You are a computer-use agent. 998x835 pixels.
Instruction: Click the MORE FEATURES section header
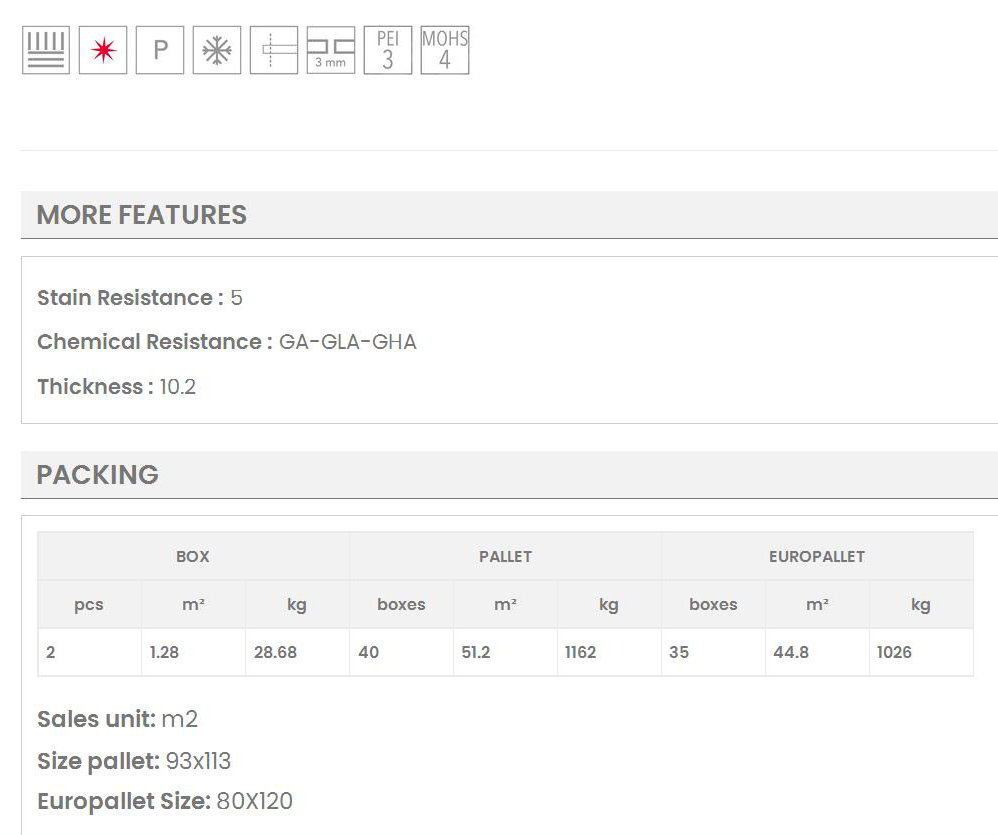click(142, 215)
